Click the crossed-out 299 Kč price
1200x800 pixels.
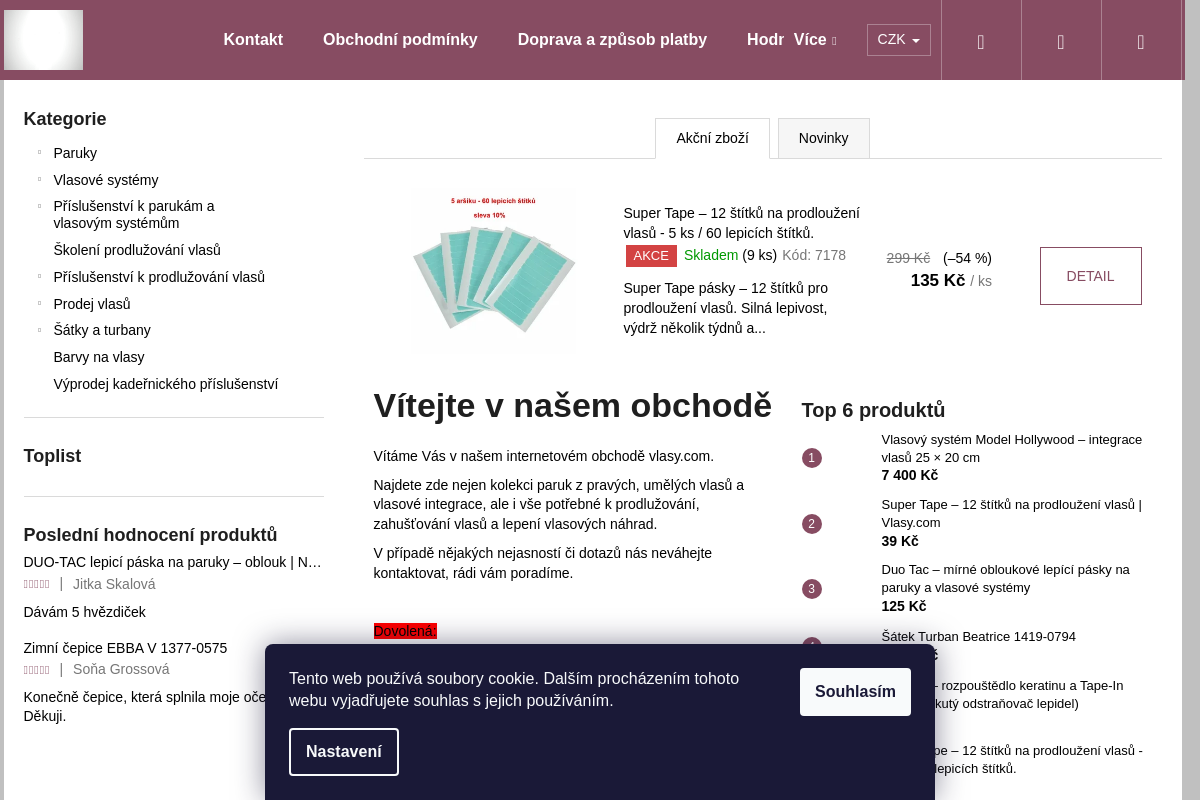click(x=908, y=258)
